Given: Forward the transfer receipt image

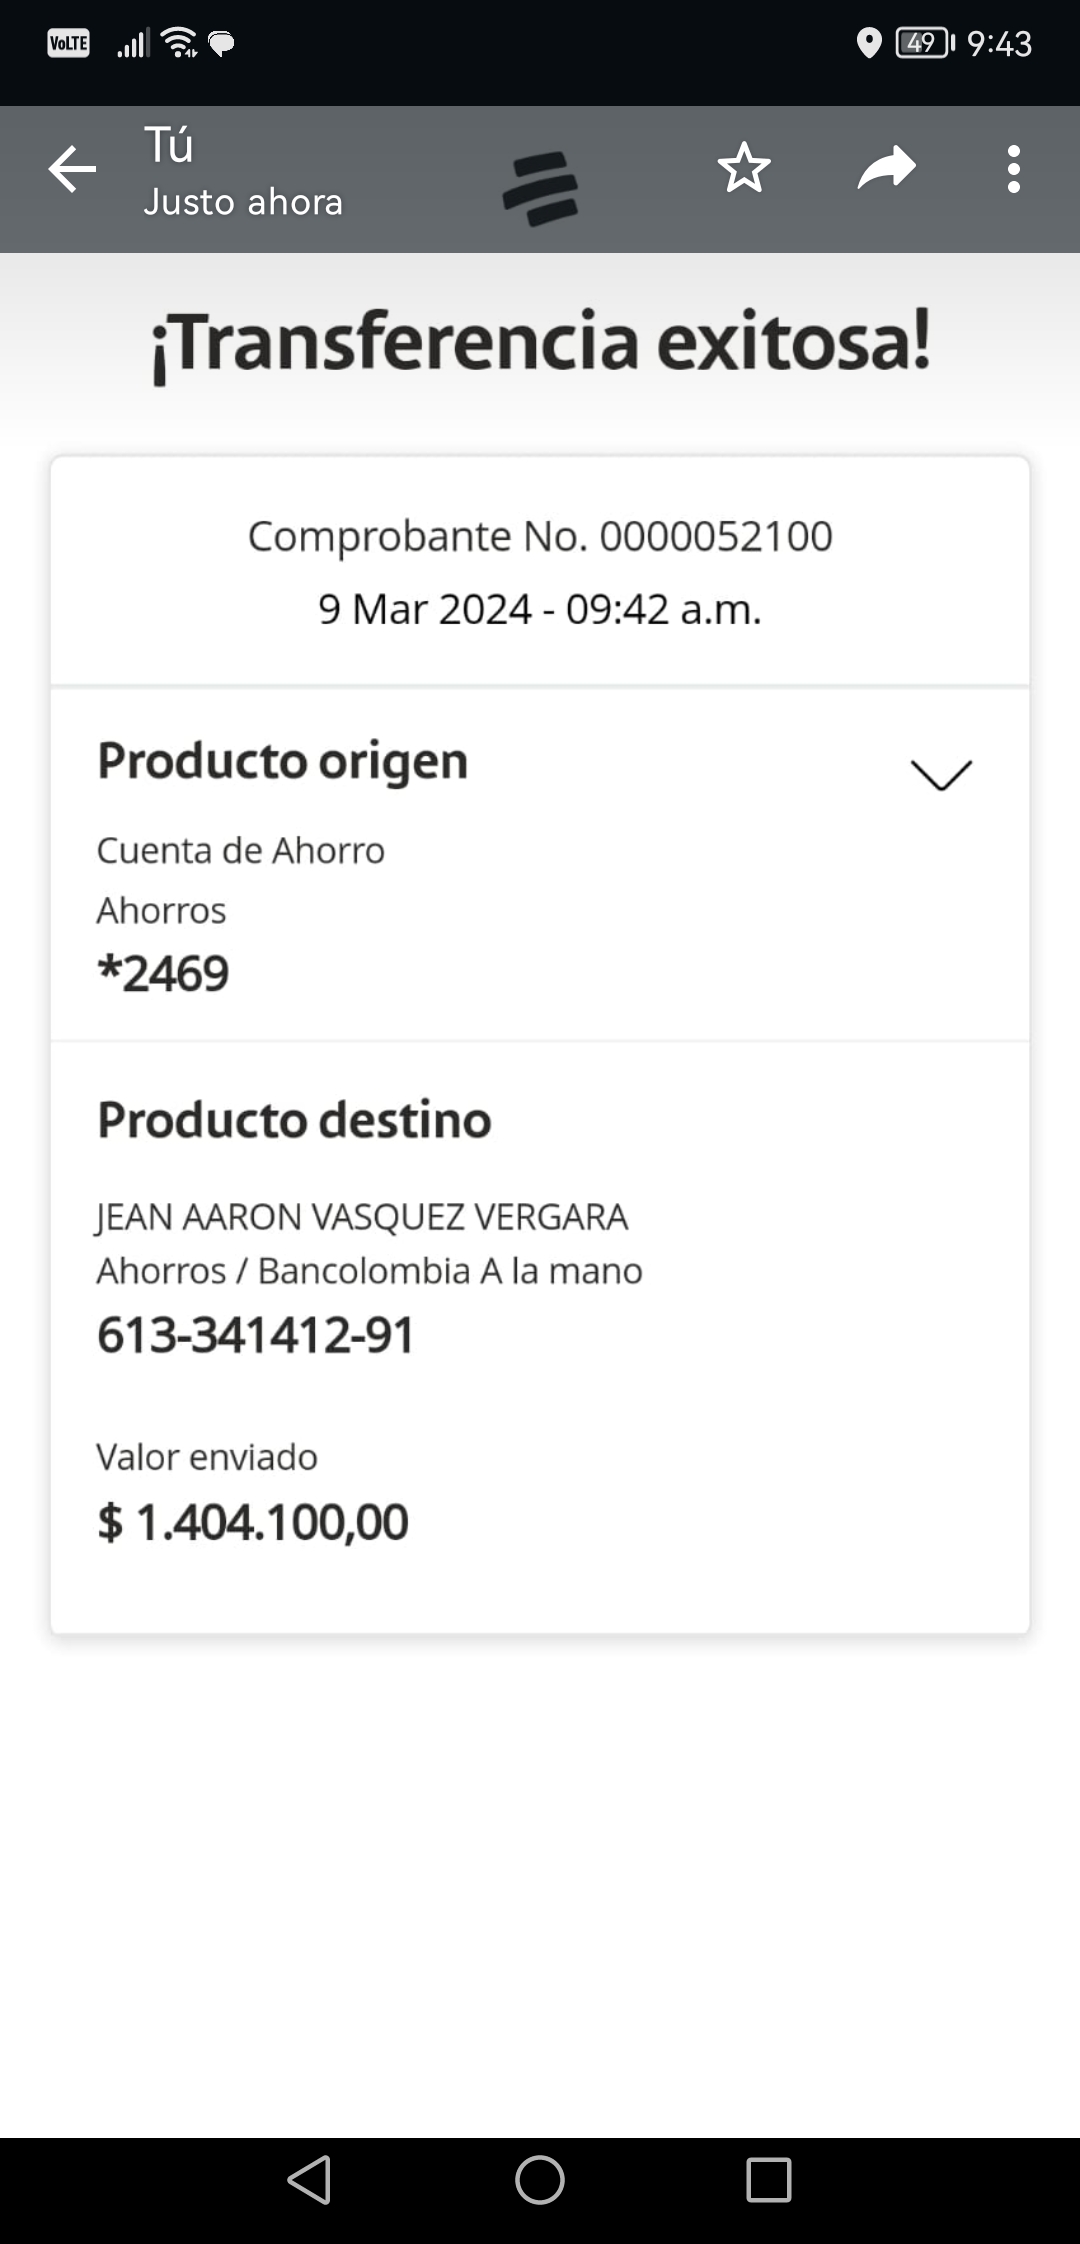Looking at the screenshot, I should point(886,168).
